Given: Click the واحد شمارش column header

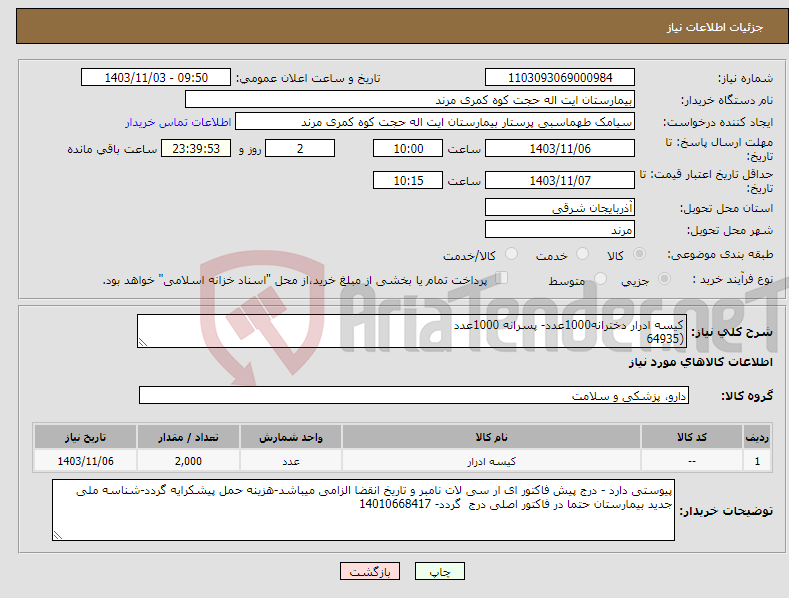Looking at the screenshot, I should (x=291, y=437).
